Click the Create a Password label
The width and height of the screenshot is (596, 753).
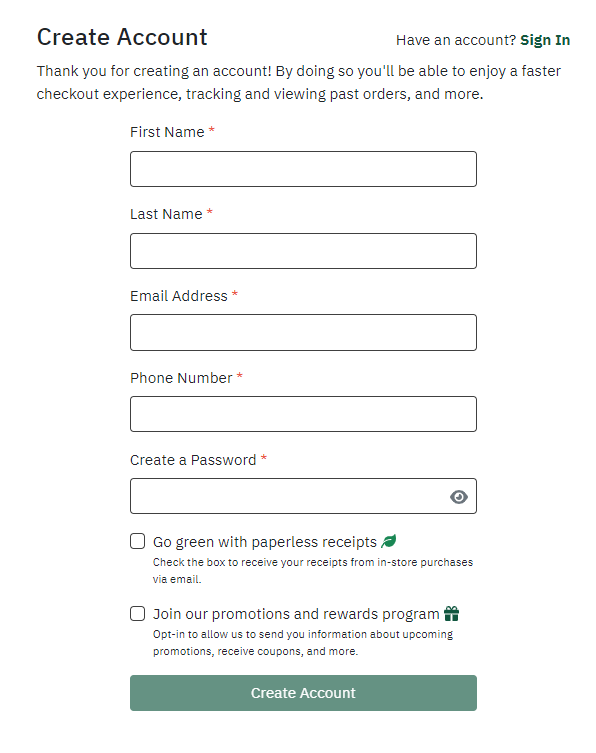193,460
